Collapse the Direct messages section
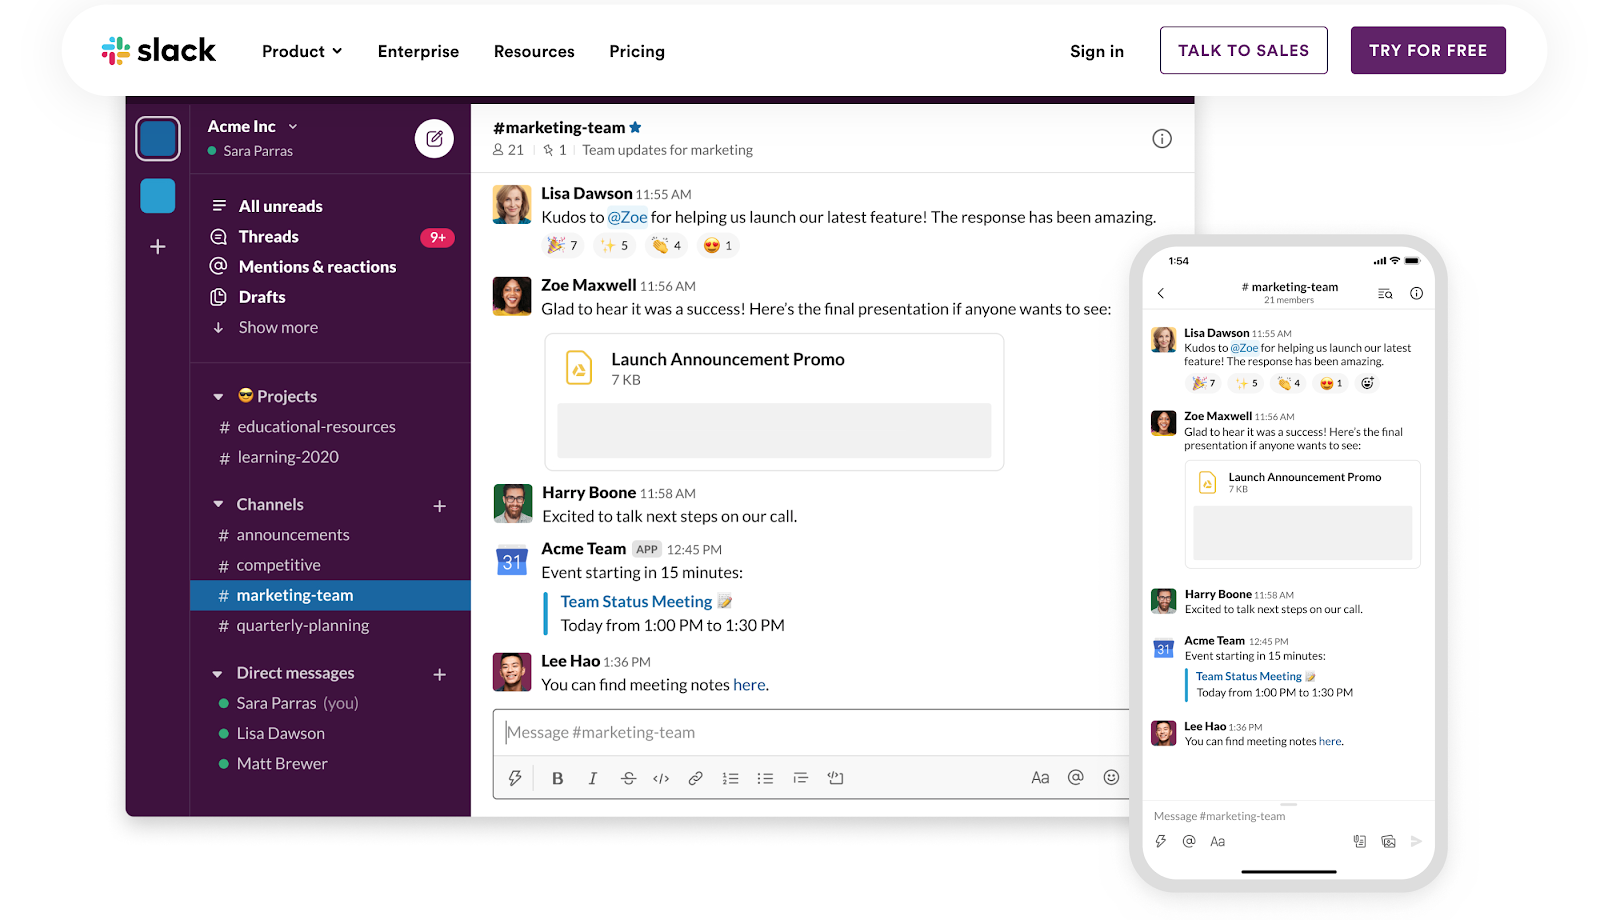Screen dimensions: 1600x920 (218, 674)
